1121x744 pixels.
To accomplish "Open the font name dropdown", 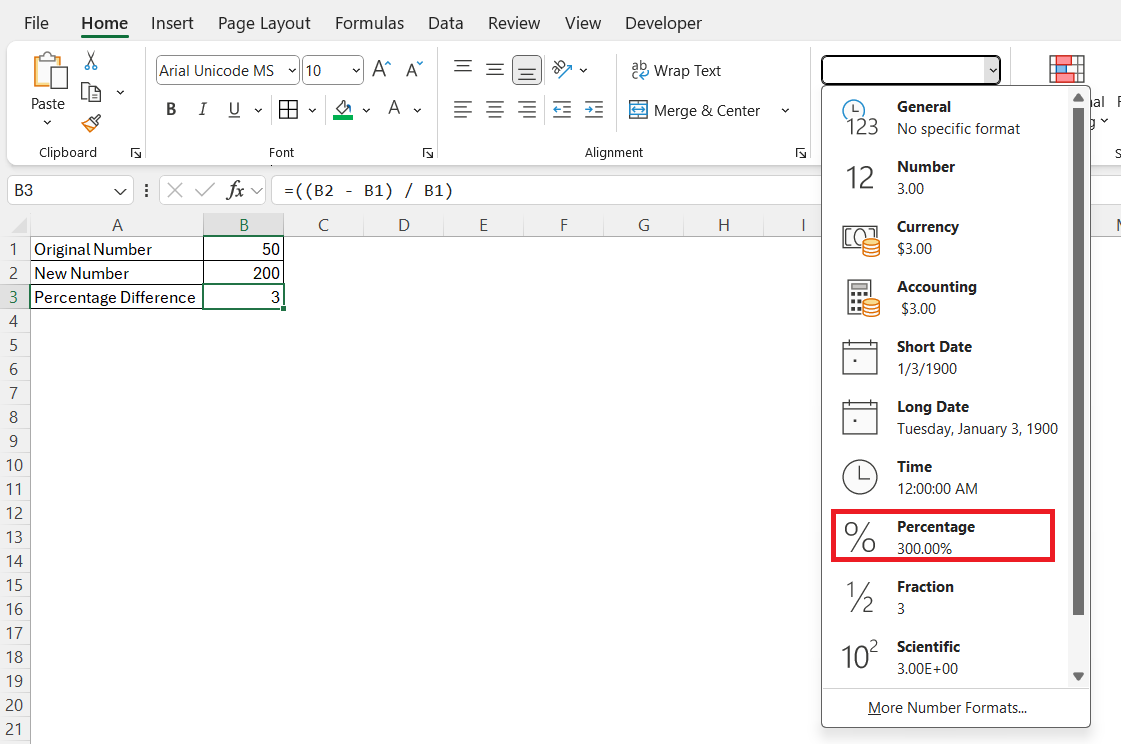I will [x=292, y=70].
